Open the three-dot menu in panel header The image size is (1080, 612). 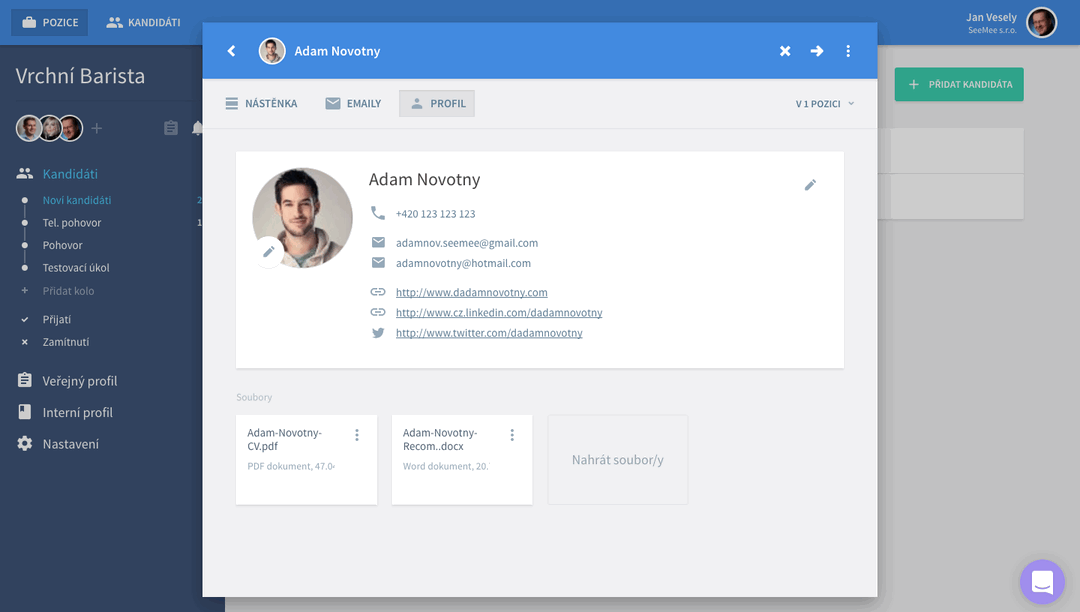[x=848, y=51]
